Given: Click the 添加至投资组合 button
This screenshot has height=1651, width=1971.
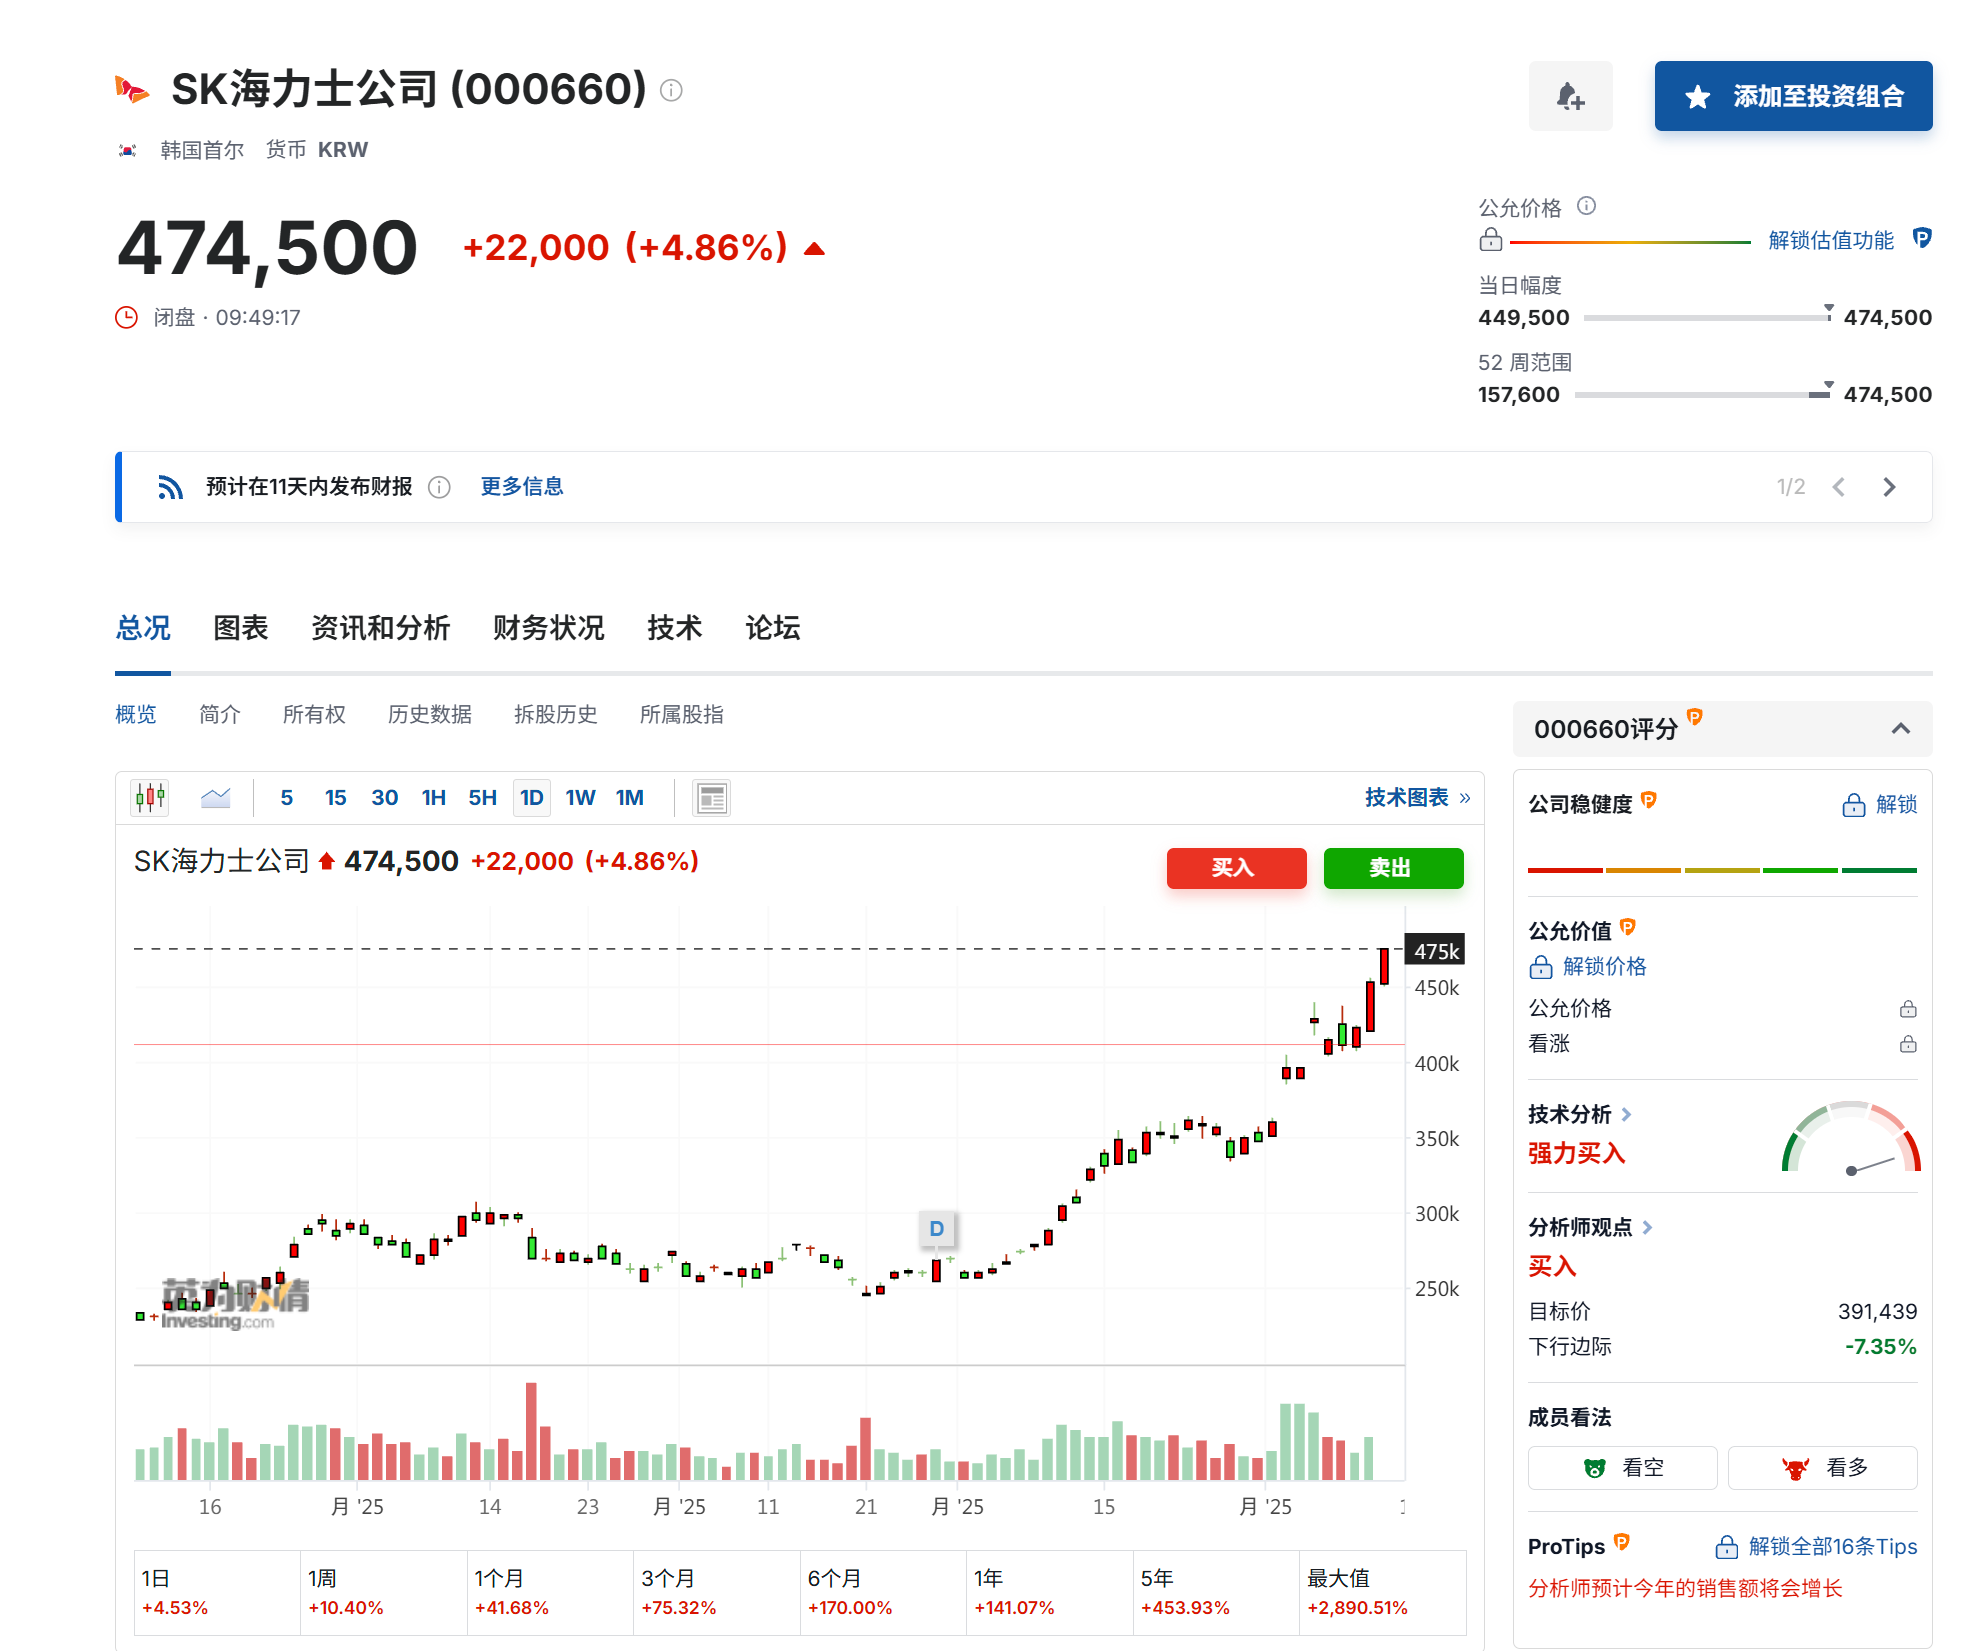Looking at the screenshot, I should (x=1792, y=96).
